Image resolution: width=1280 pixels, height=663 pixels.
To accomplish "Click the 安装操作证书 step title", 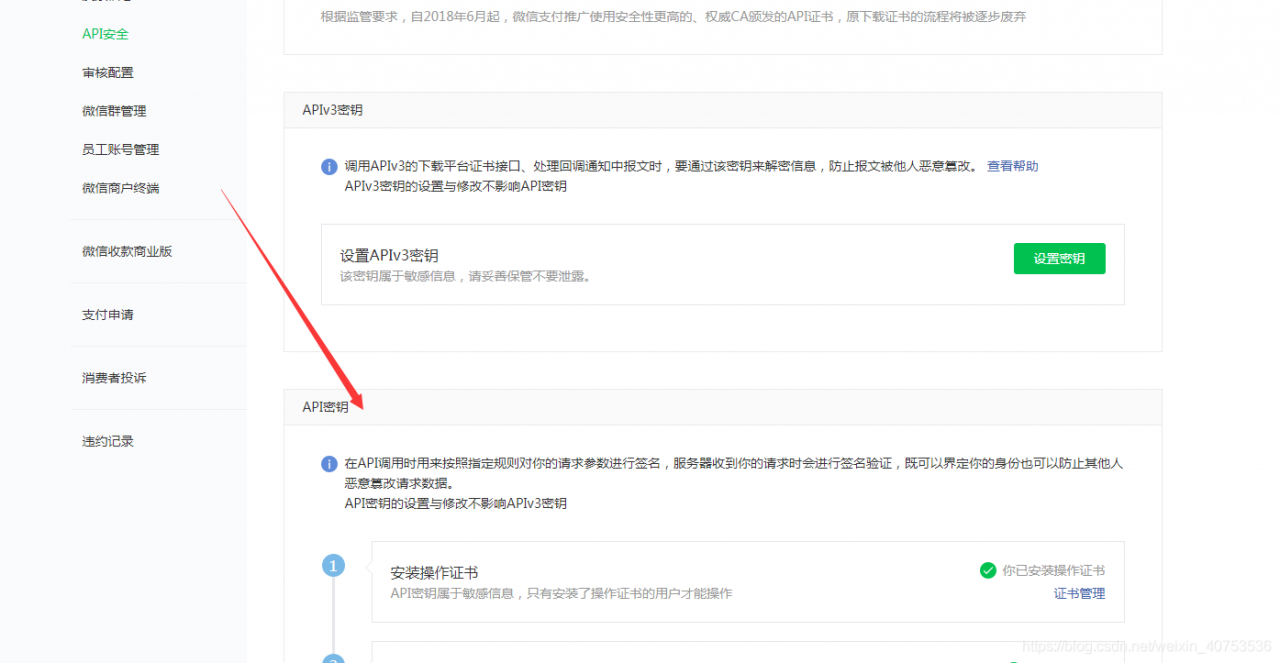I will tap(434, 572).
